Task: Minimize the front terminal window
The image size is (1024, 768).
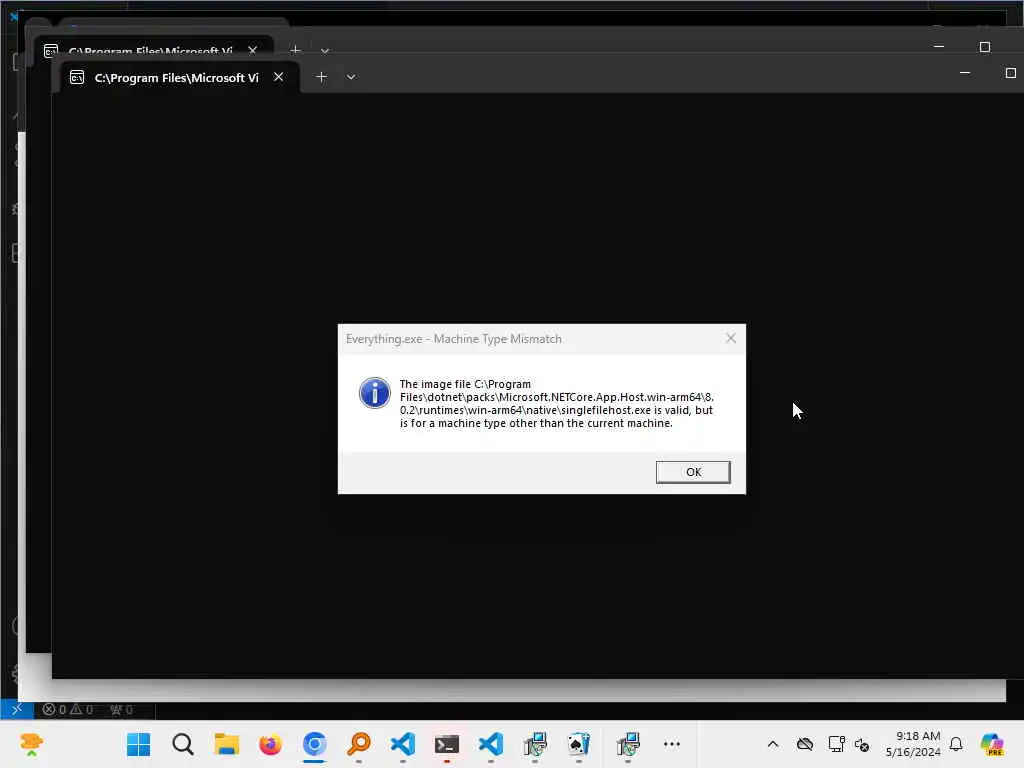Action: click(x=965, y=73)
